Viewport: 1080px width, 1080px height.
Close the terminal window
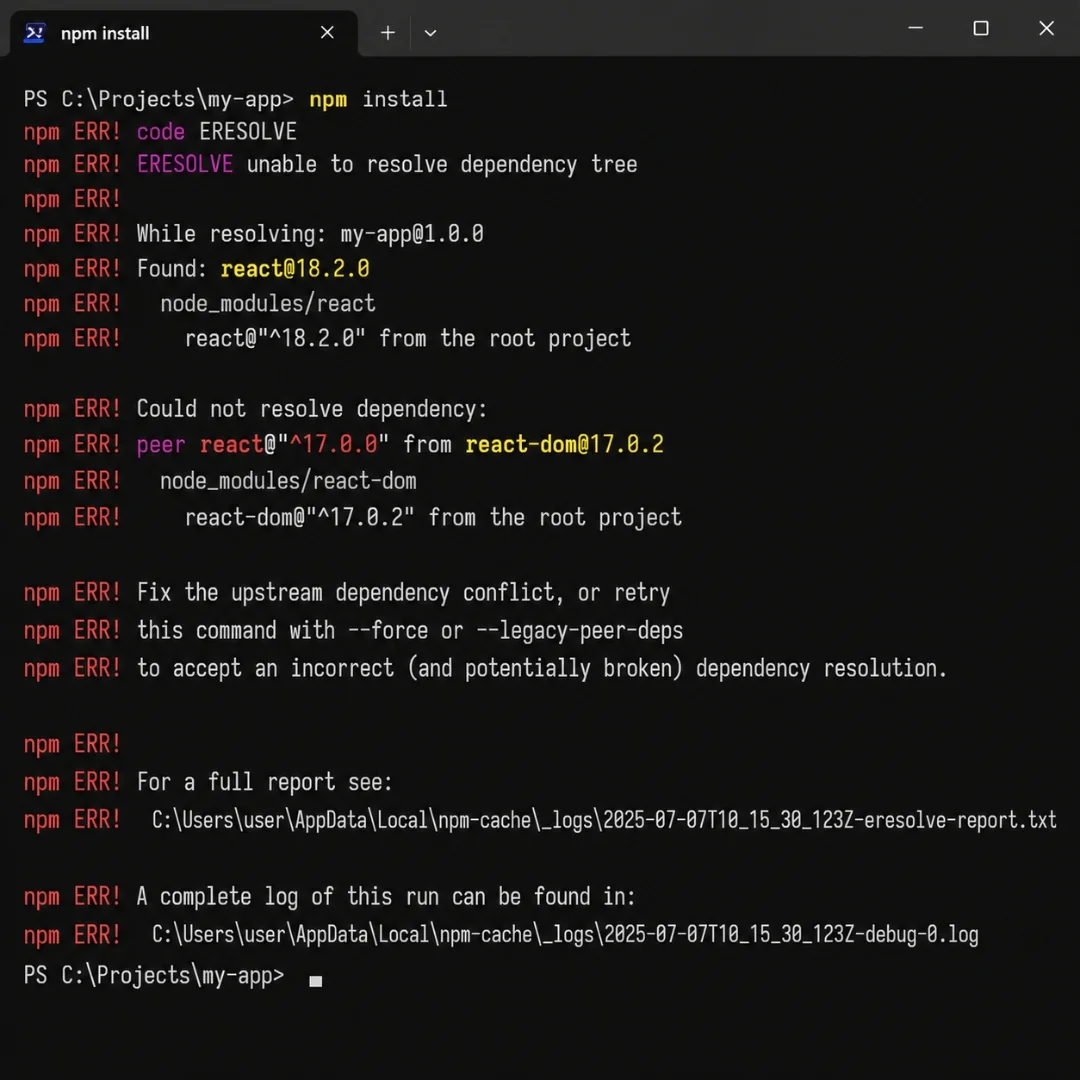point(1046,28)
